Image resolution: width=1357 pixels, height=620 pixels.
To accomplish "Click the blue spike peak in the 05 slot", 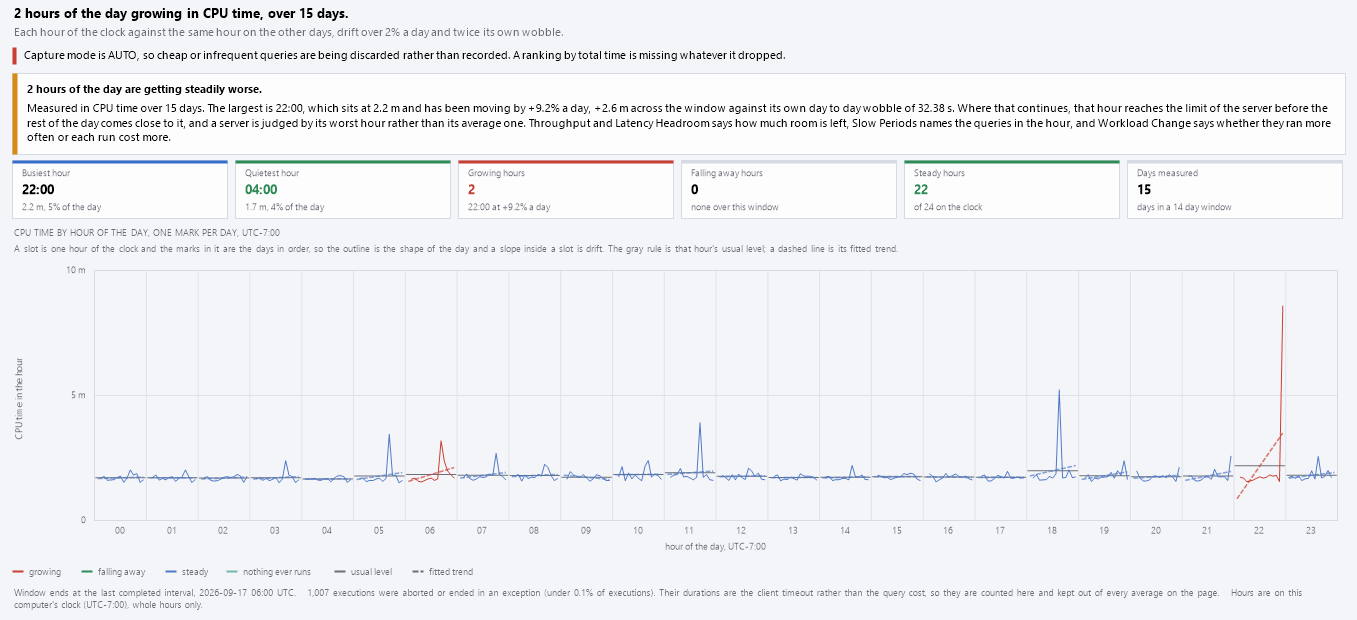I will (389, 434).
